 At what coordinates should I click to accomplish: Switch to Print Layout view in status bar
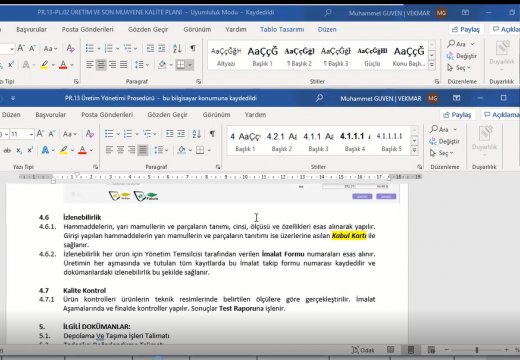point(411,350)
